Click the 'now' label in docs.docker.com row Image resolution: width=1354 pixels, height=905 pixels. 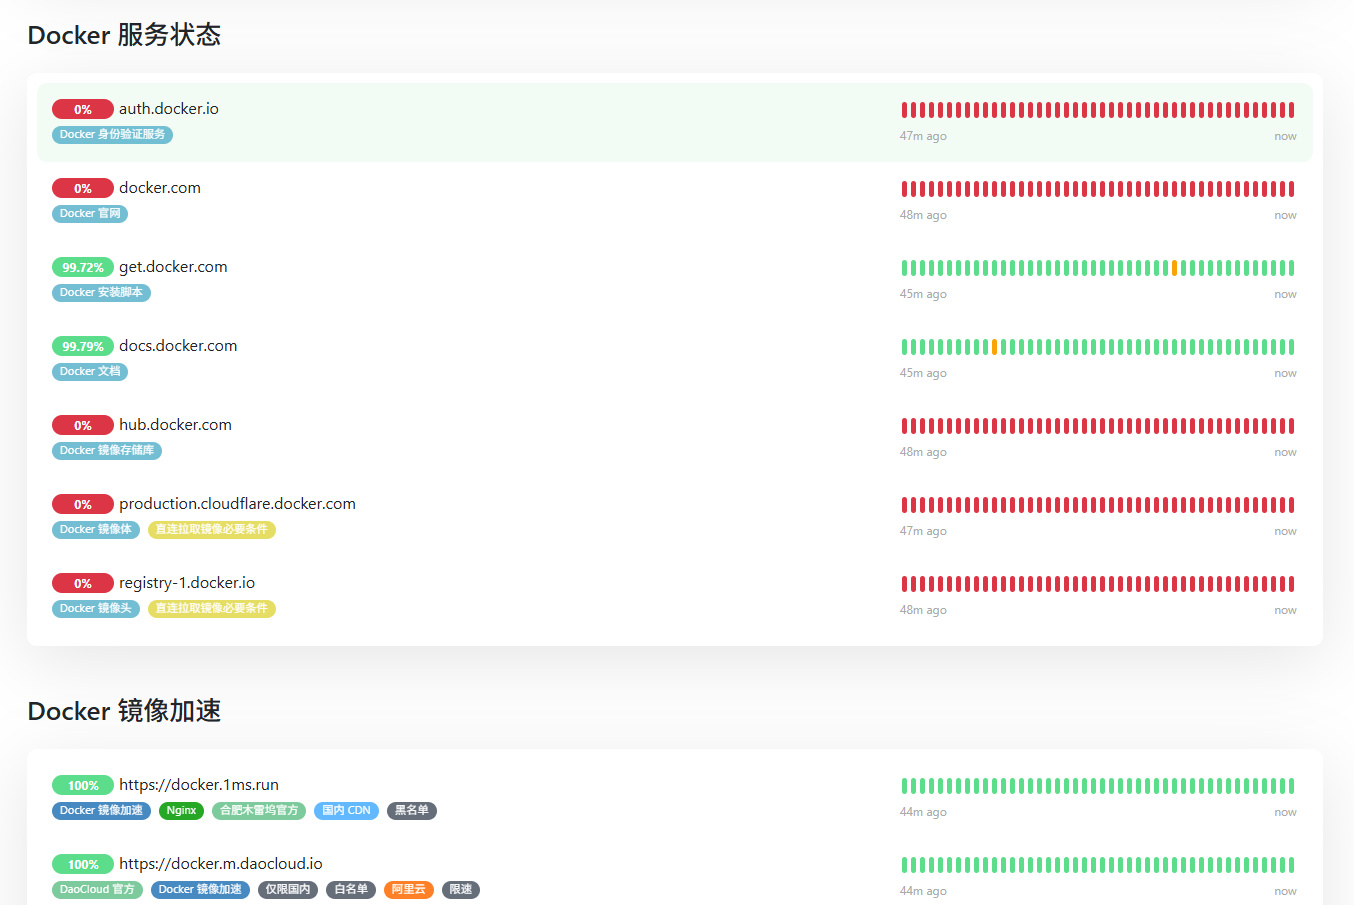pos(1285,373)
